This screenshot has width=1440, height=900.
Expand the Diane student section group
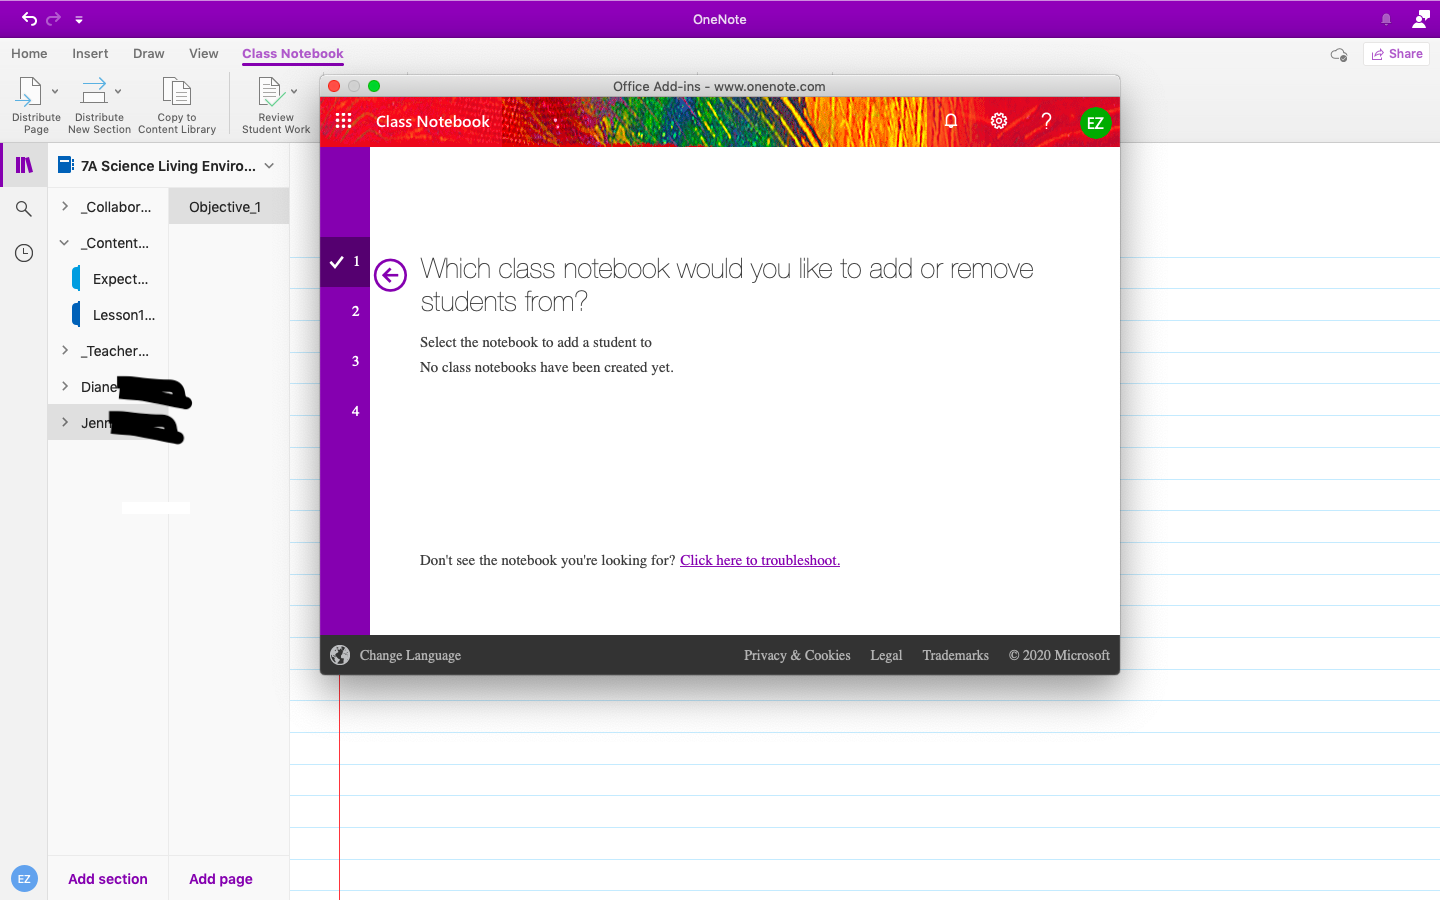tap(65, 387)
